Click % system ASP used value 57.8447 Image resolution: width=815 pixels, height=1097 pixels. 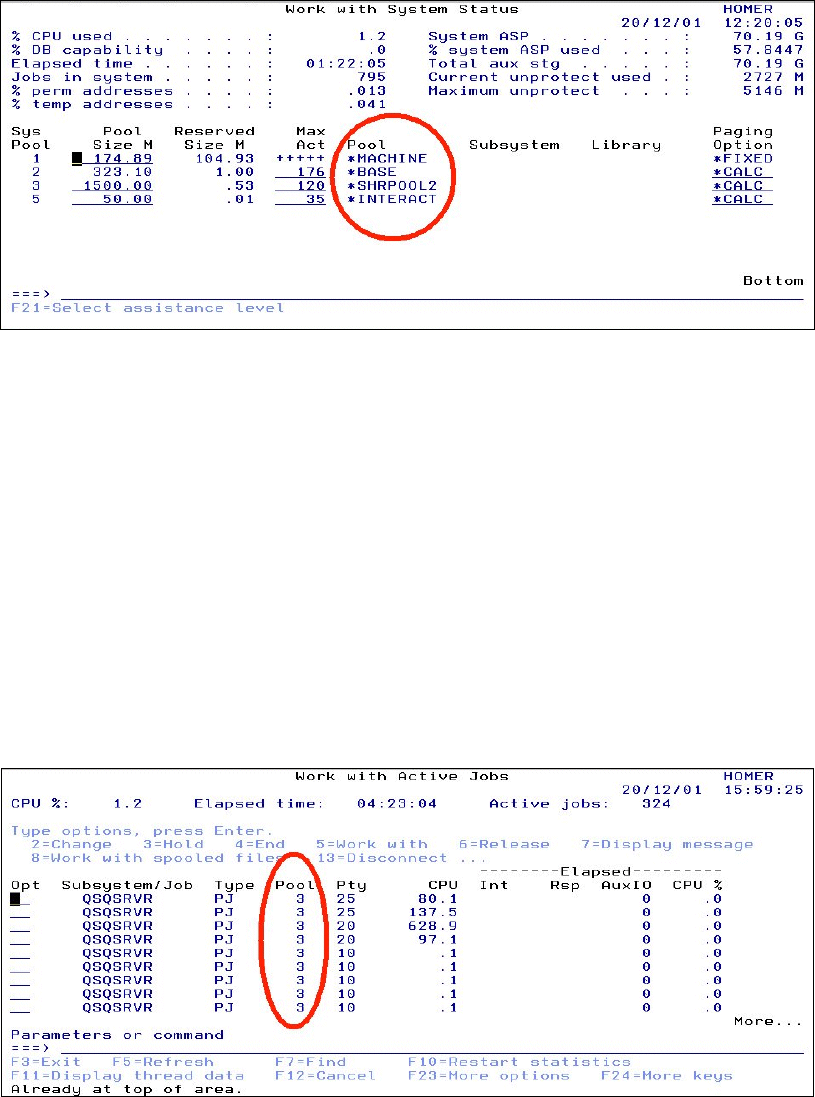(x=768, y=50)
